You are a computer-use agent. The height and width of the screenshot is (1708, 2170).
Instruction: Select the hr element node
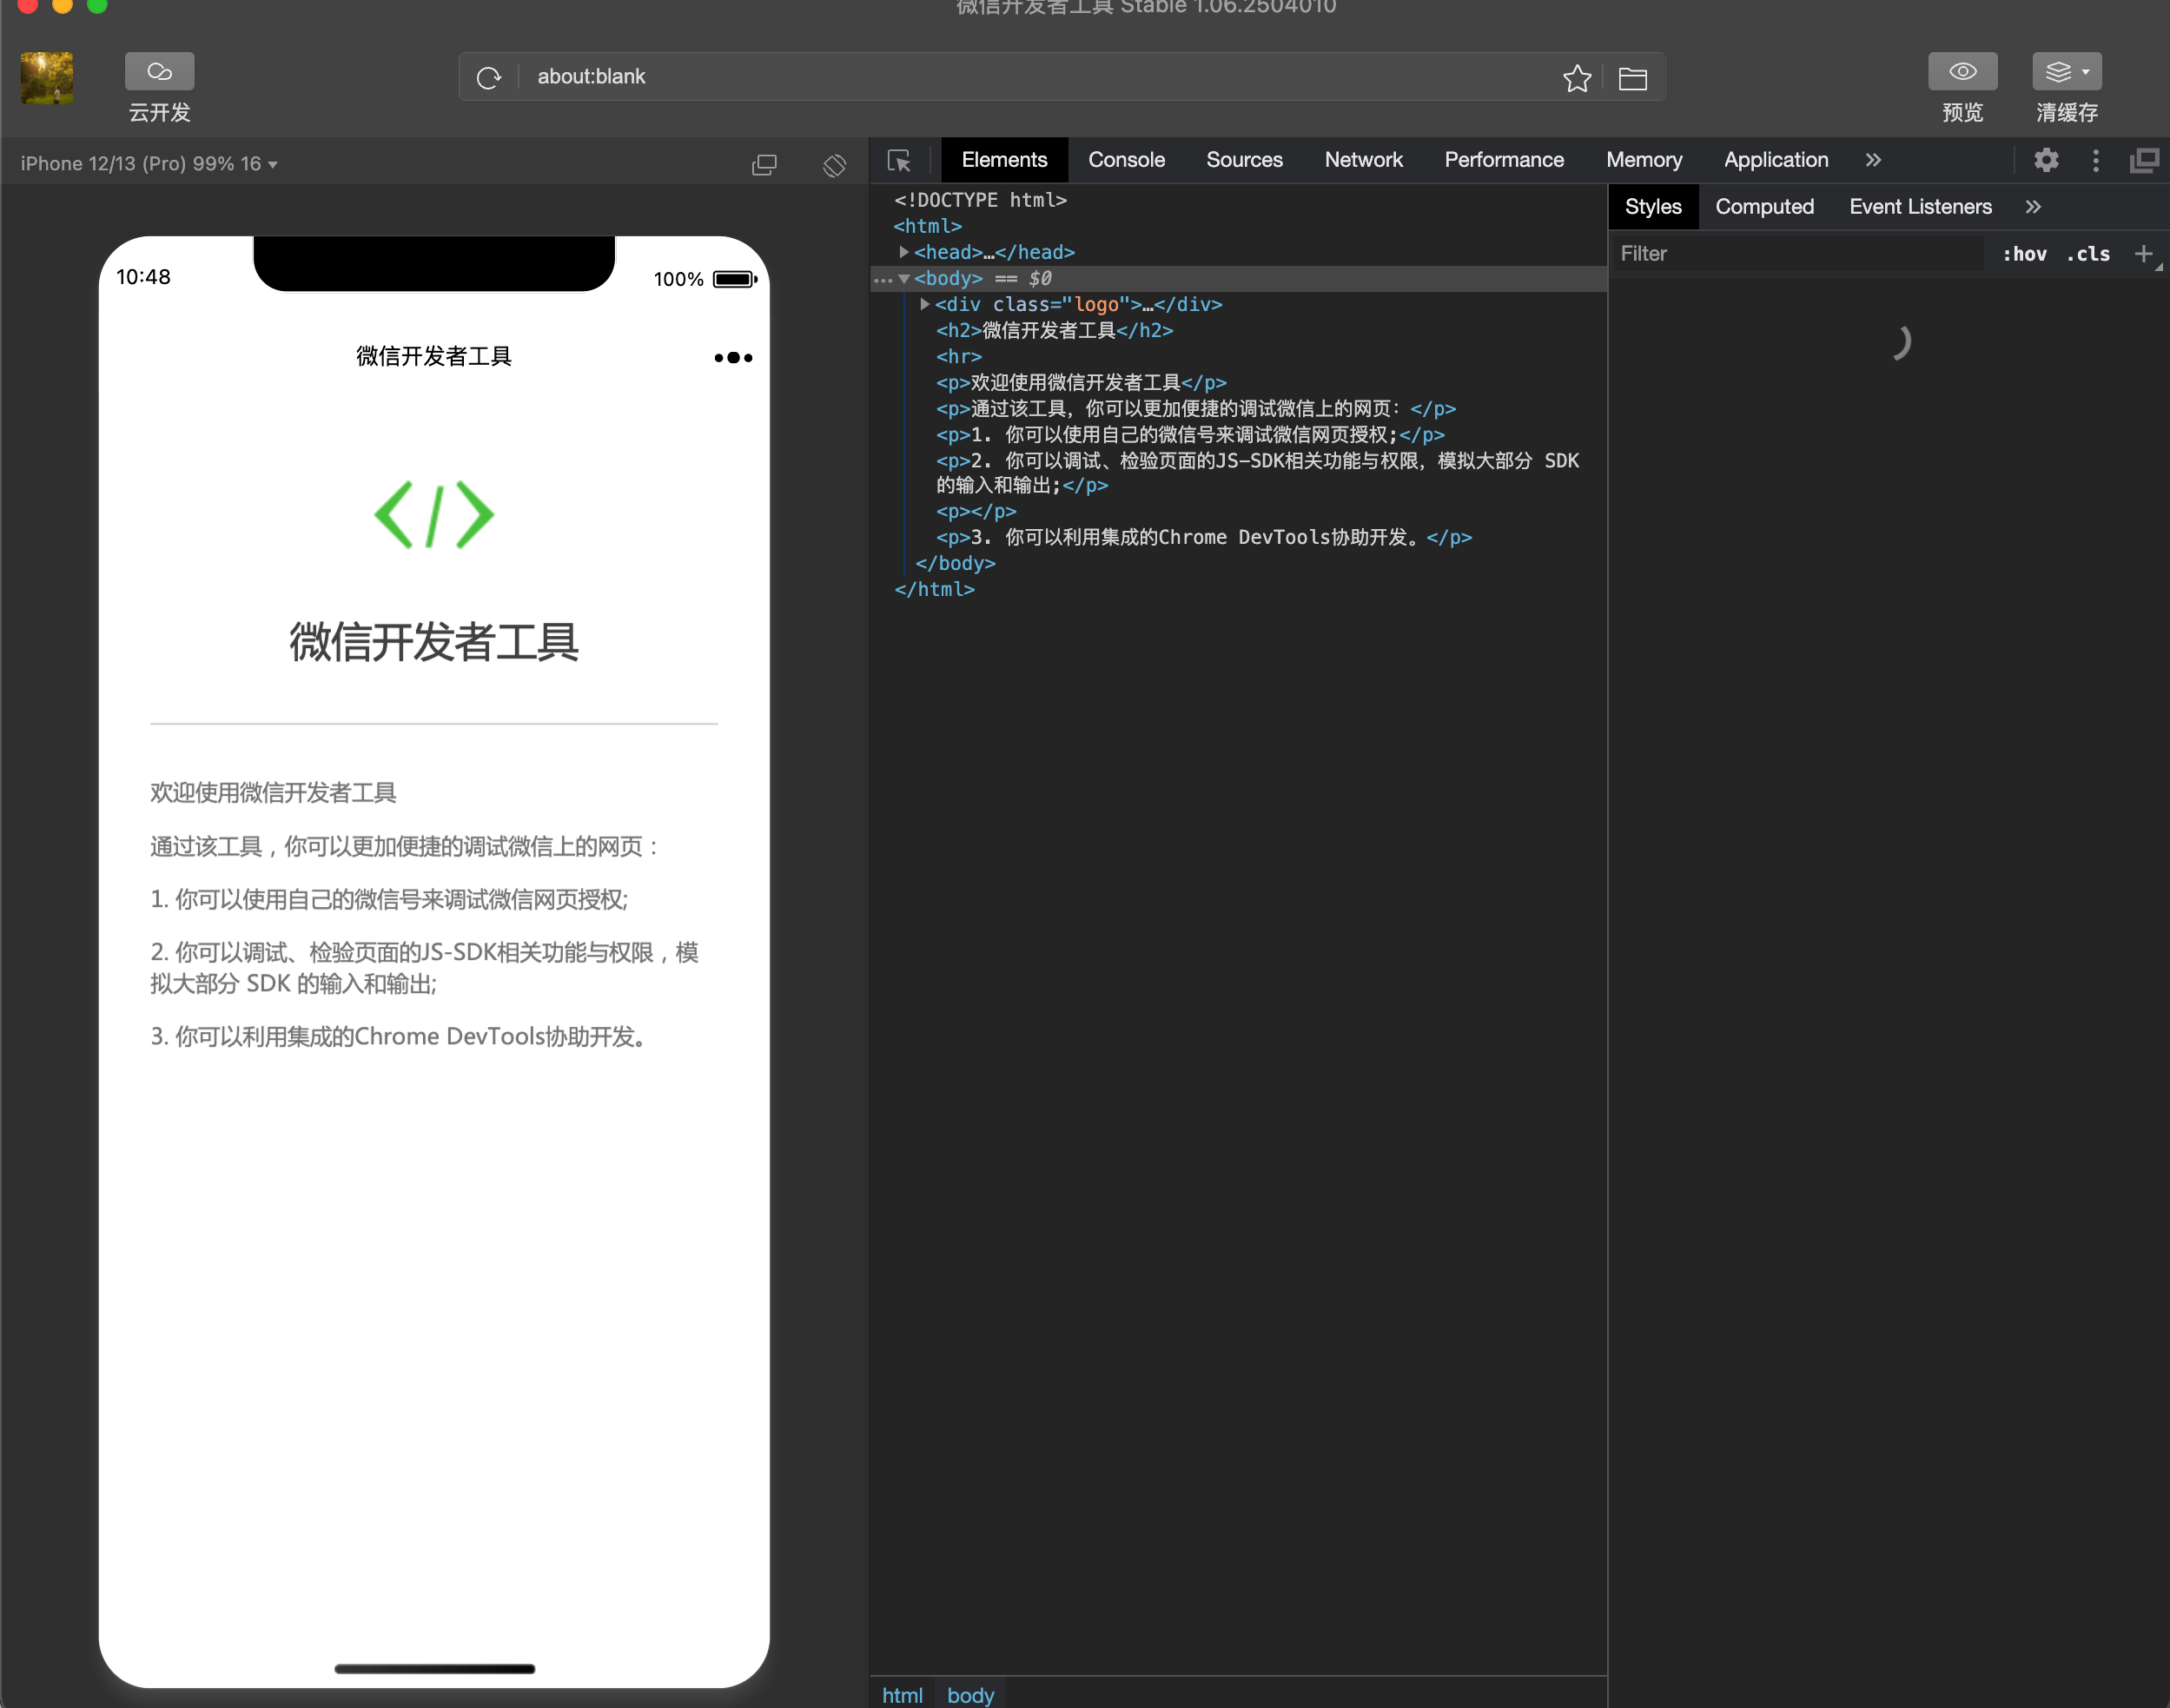tap(959, 356)
